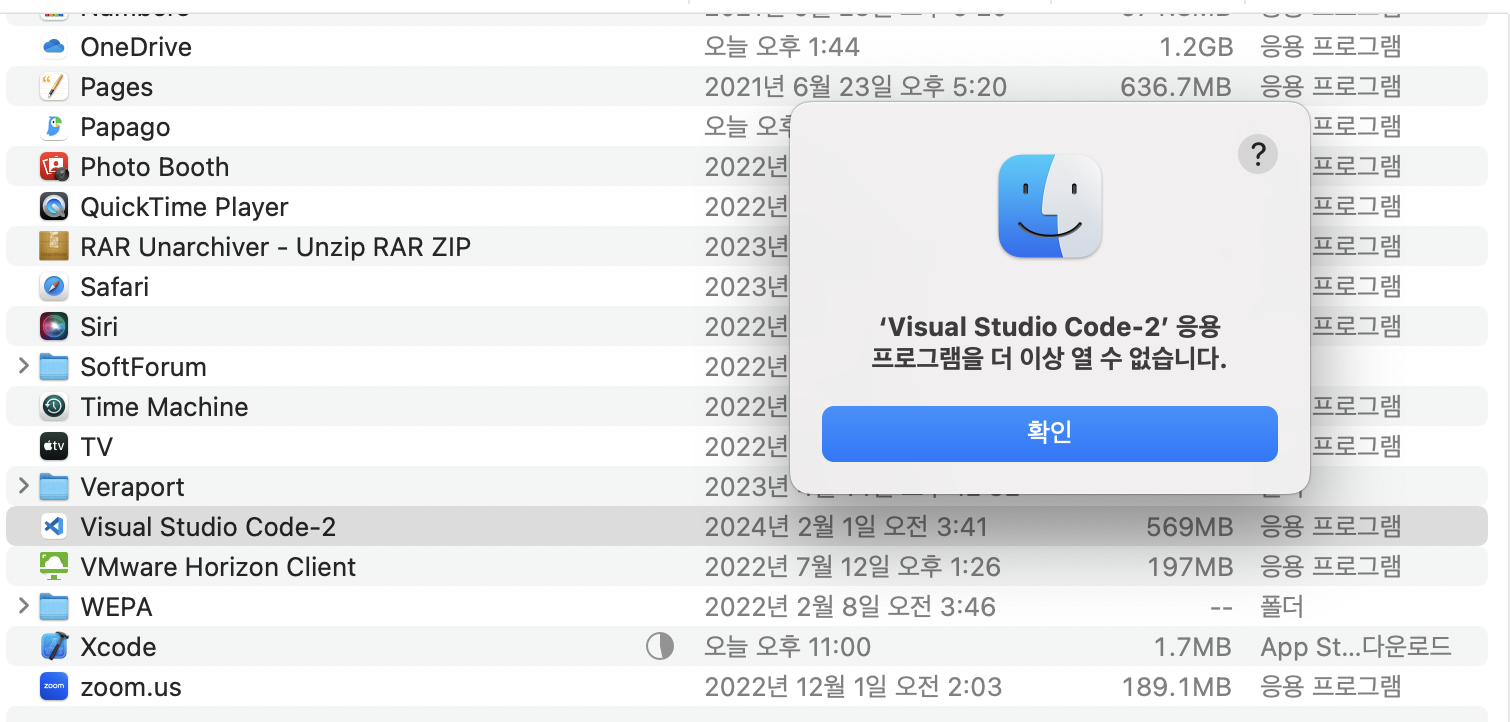Click the Papago parrot icon

point(54,127)
